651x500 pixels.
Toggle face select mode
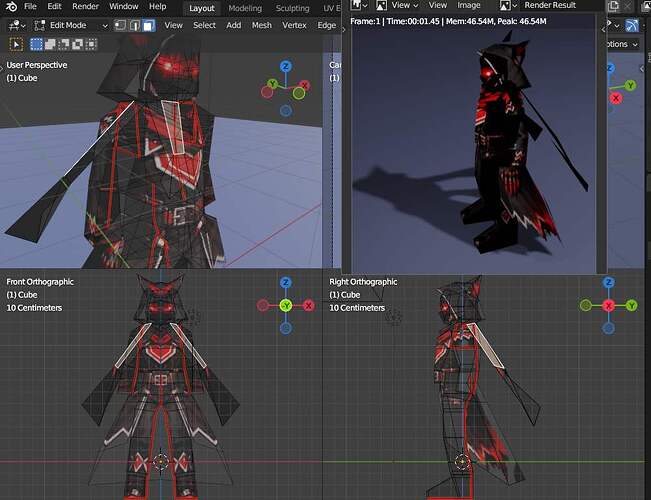pyautogui.click(x=149, y=25)
